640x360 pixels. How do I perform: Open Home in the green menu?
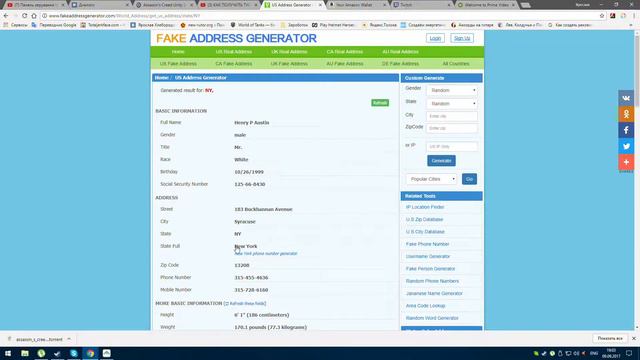(x=178, y=52)
